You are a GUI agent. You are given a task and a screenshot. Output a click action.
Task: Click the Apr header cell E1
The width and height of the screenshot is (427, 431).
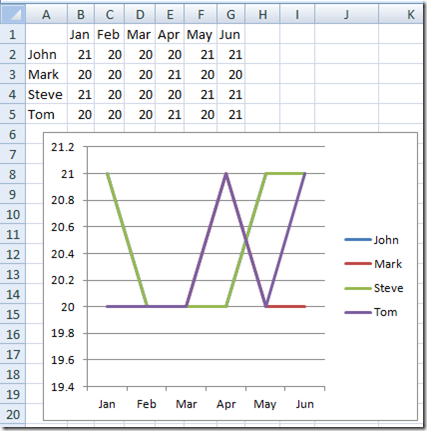tap(170, 34)
